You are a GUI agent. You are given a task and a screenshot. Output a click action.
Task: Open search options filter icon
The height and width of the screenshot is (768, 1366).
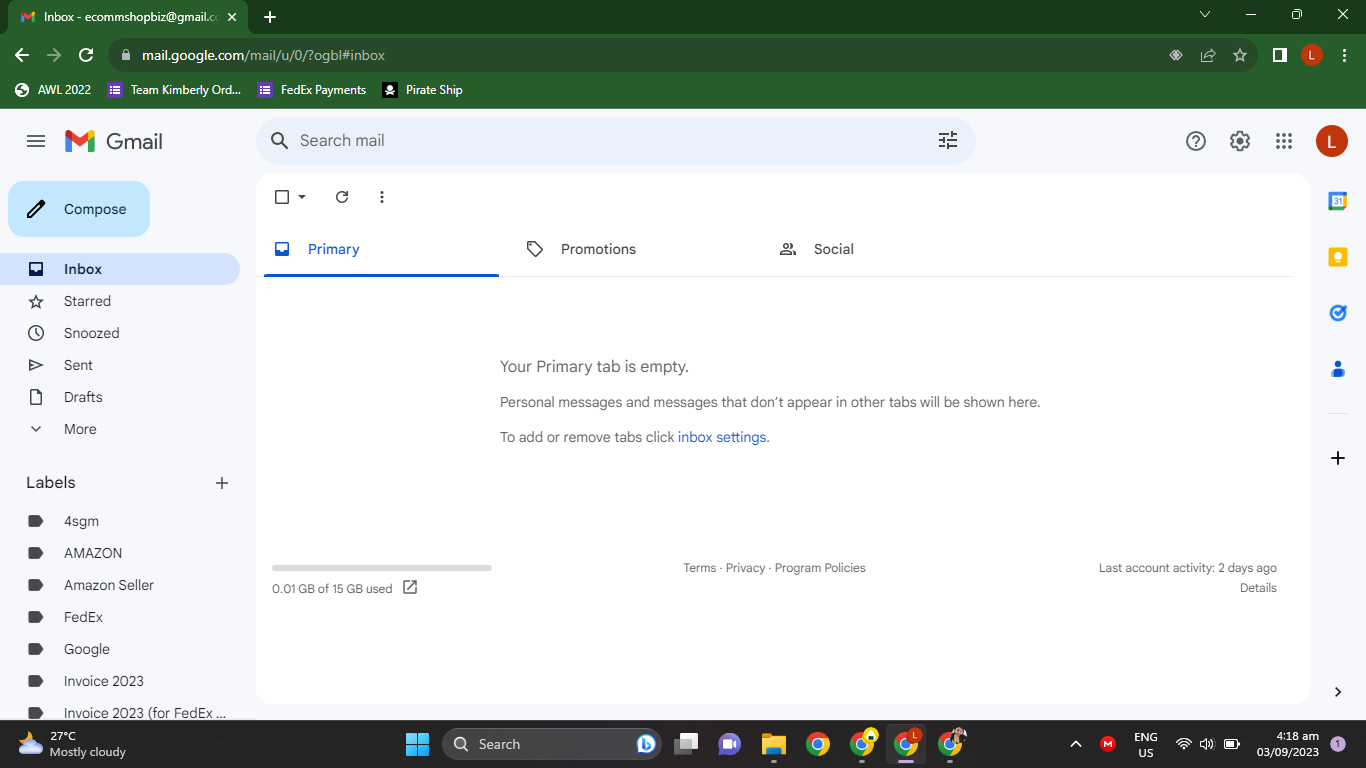pyautogui.click(x=948, y=141)
